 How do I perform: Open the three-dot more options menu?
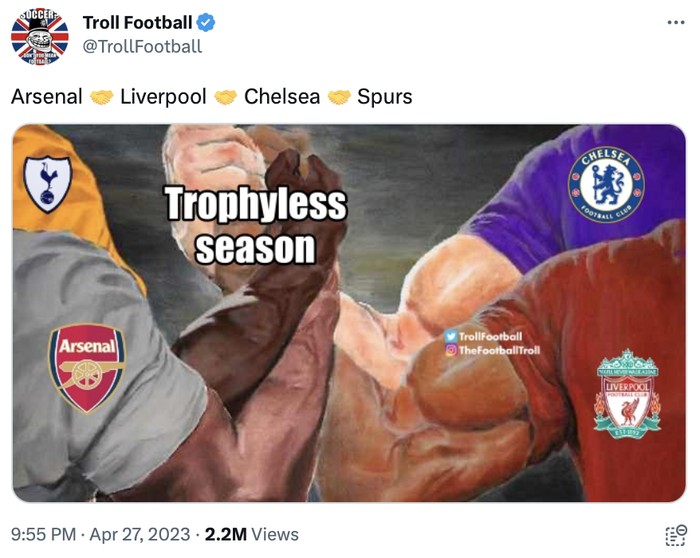pyautogui.click(x=676, y=23)
